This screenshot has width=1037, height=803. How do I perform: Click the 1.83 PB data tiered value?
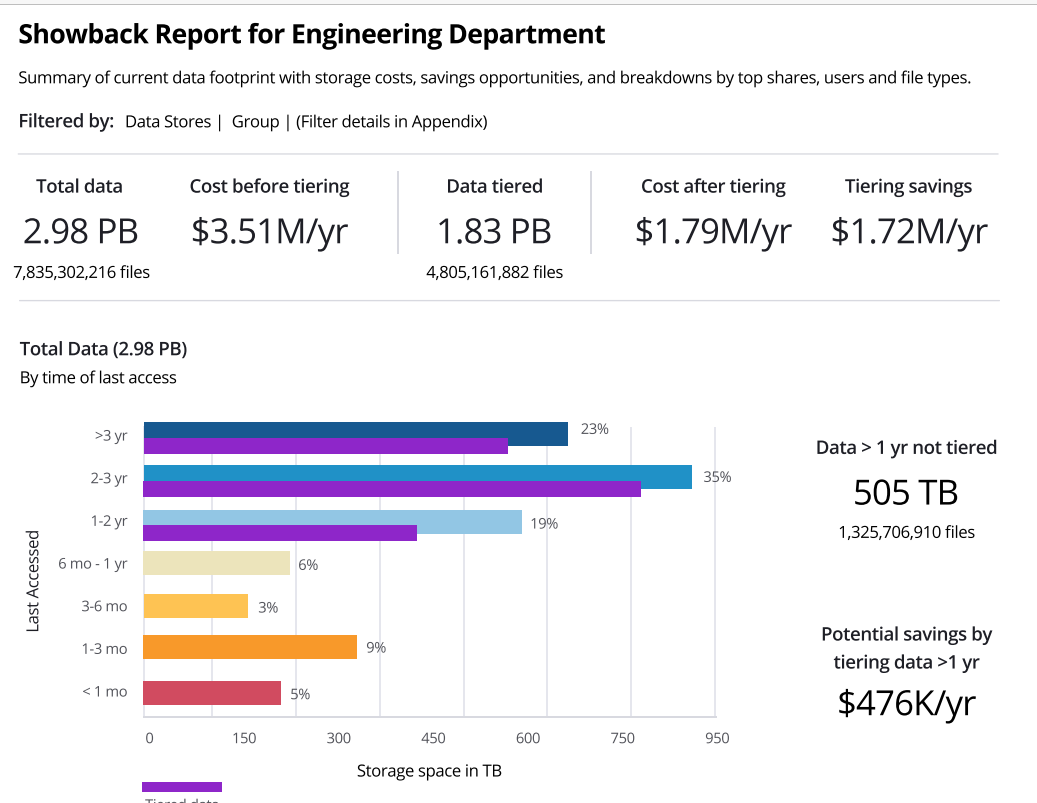pos(494,231)
